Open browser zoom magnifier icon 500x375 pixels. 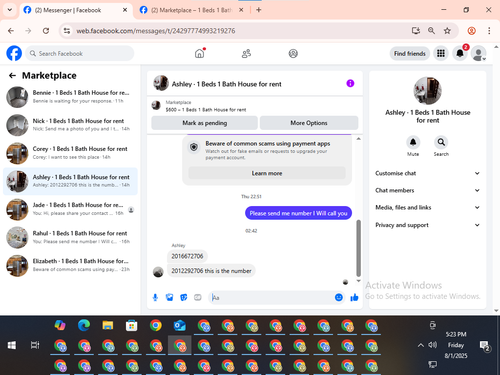click(x=431, y=31)
